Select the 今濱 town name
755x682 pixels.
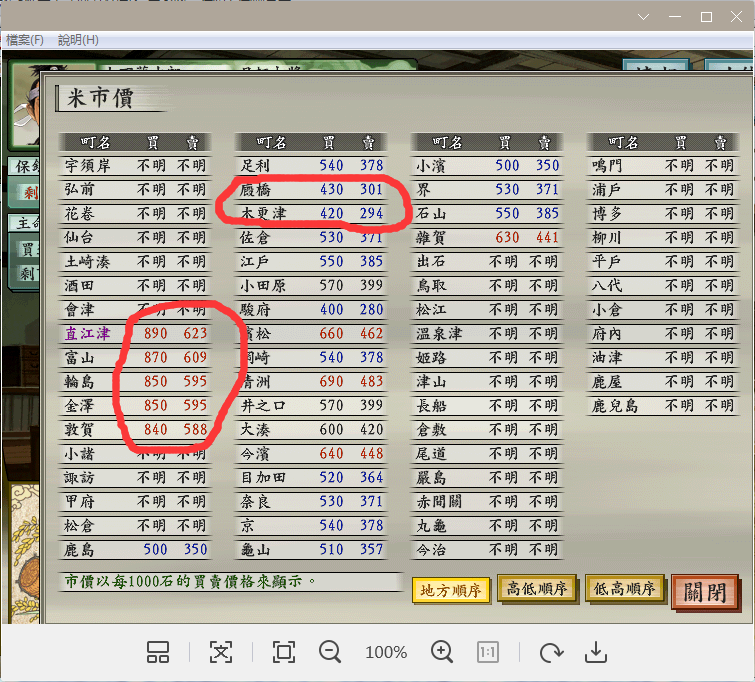255,453
